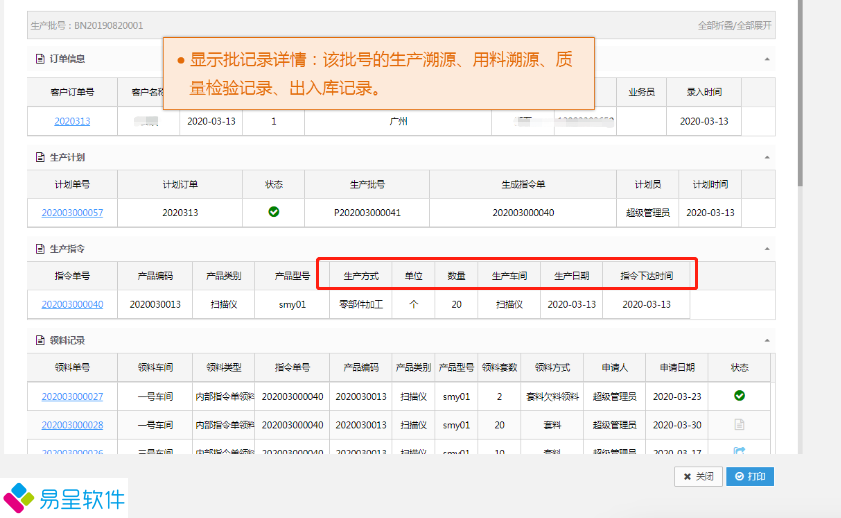The image size is (841, 518).
Task: Click the 录入时间 column header
Action: click(704, 92)
